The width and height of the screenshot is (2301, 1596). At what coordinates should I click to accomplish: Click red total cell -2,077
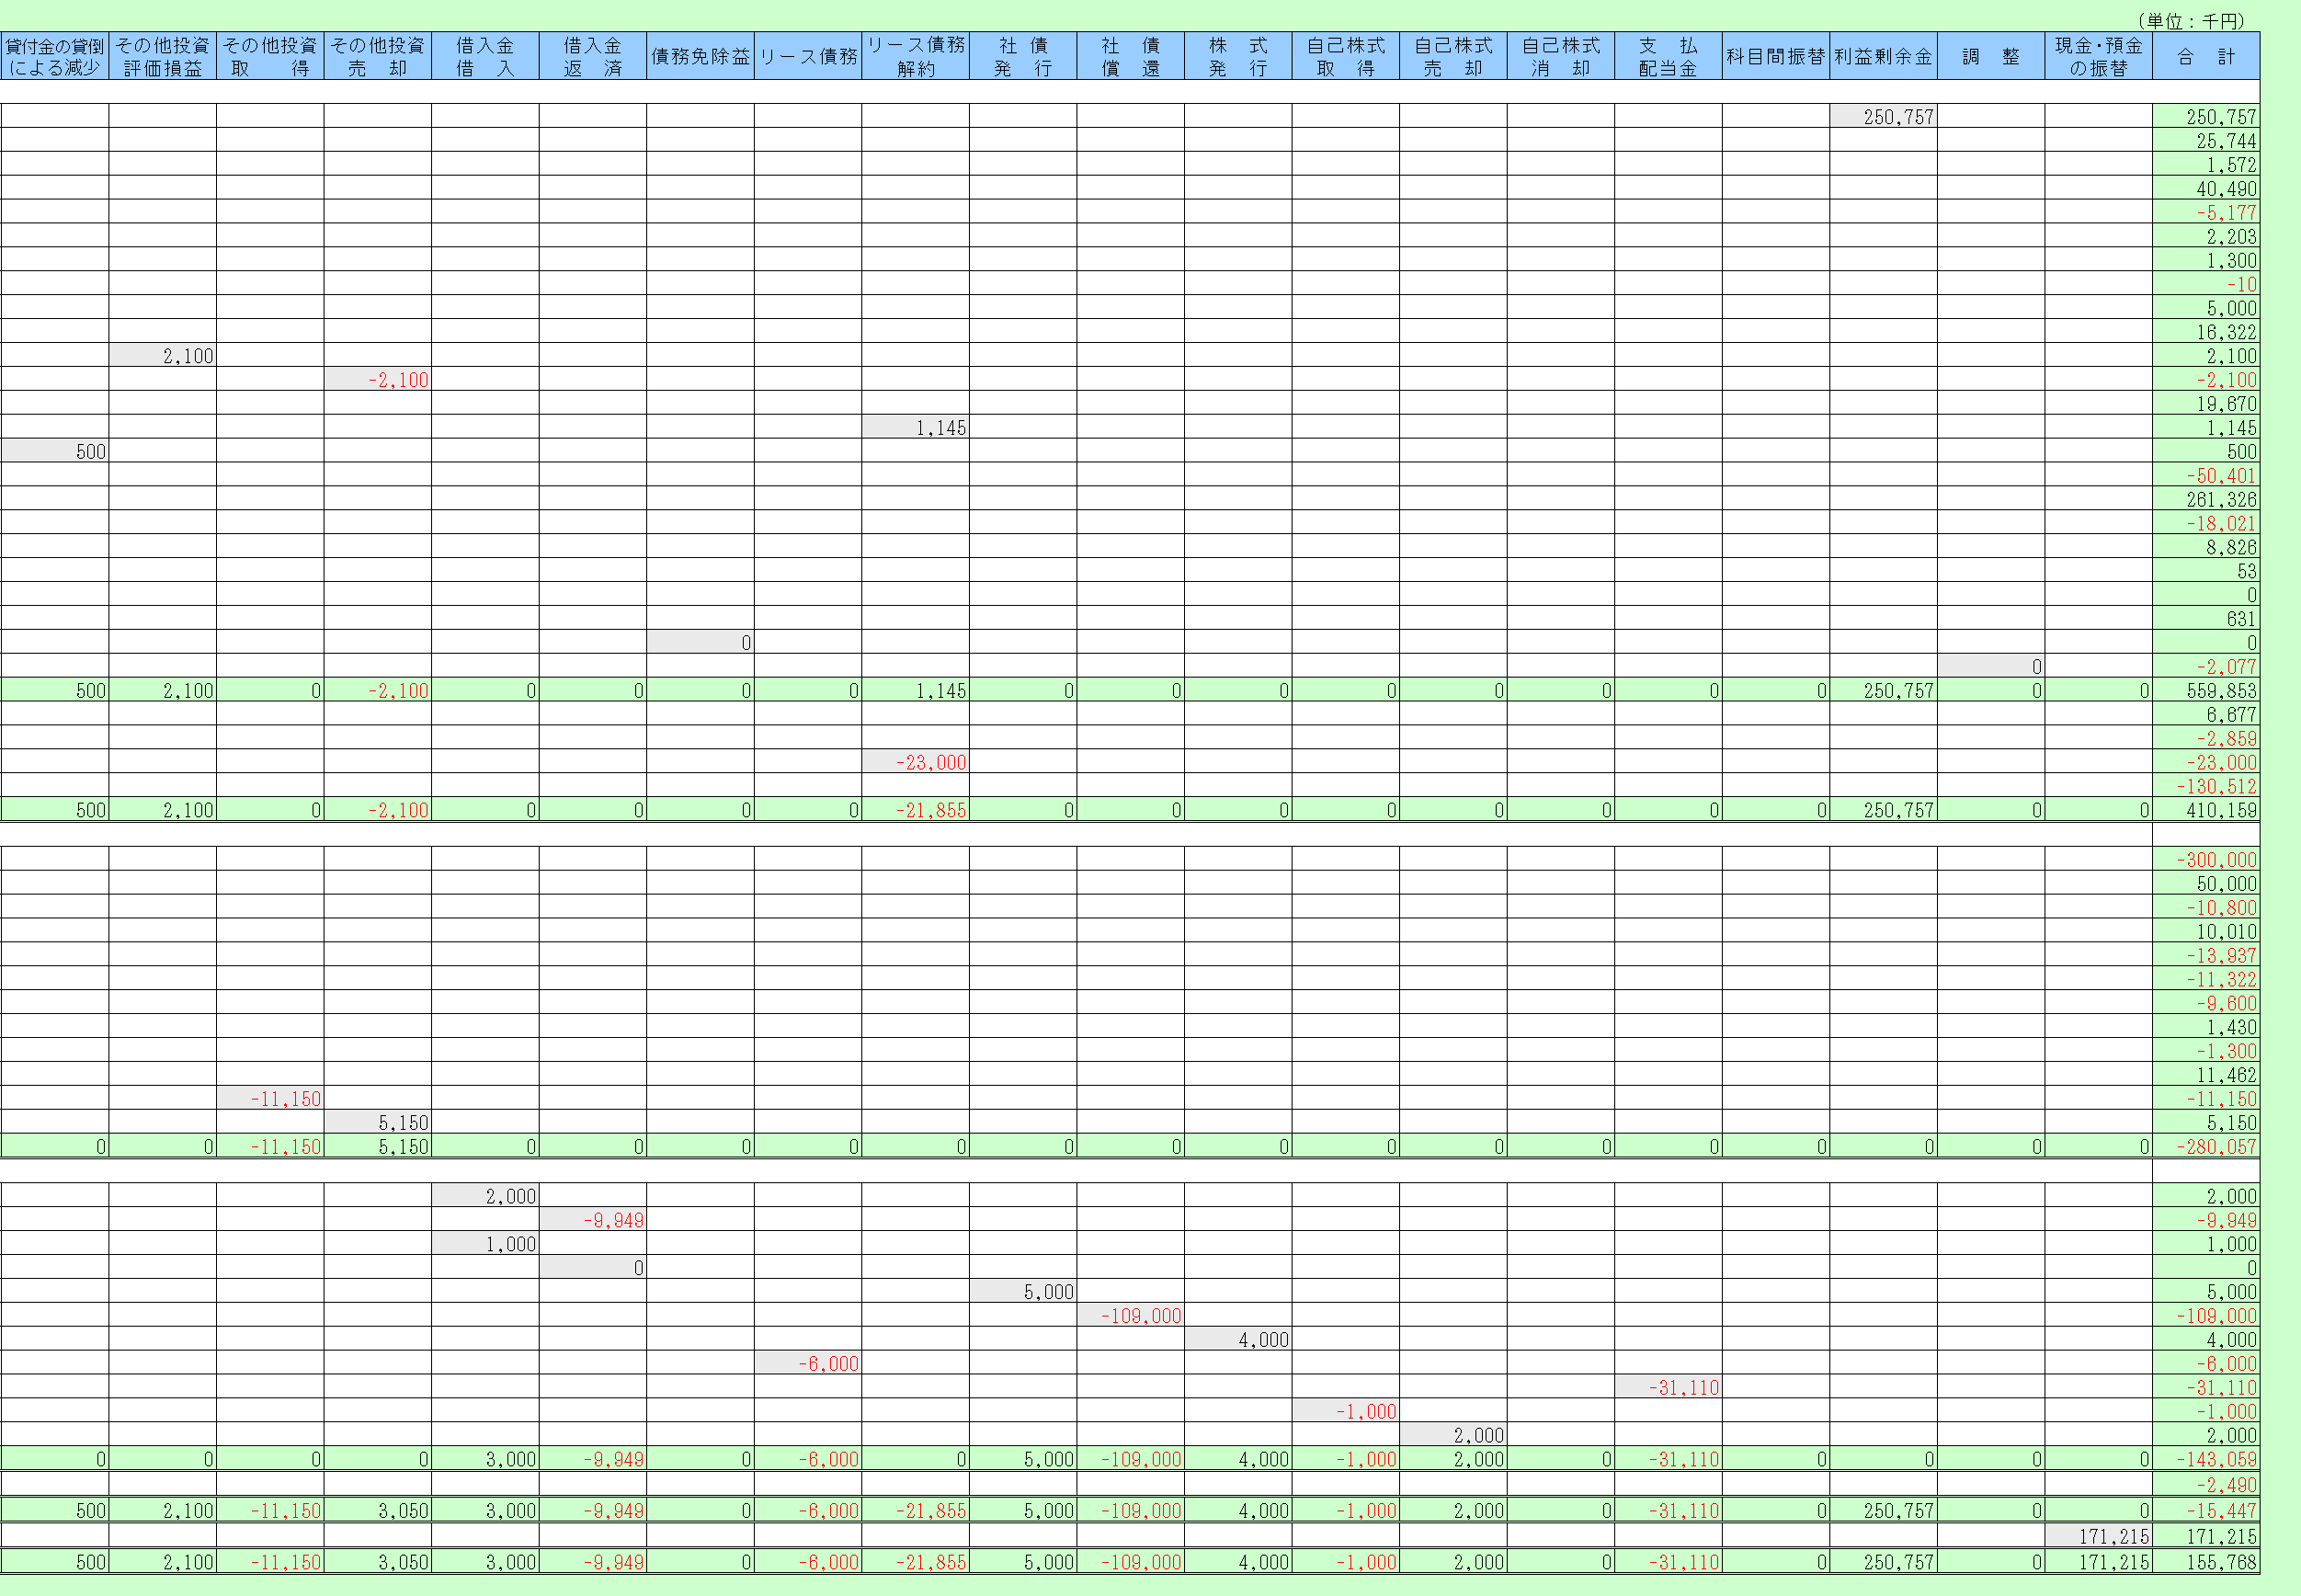pos(2206,667)
